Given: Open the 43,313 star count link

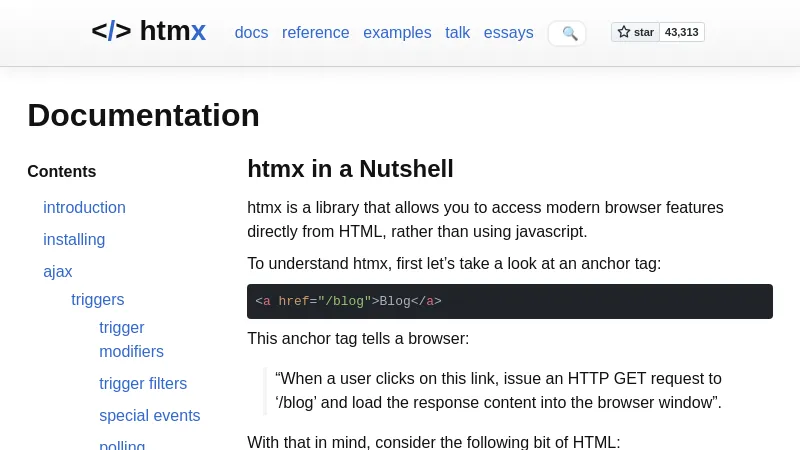Looking at the screenshot, I should click(682, 32).
